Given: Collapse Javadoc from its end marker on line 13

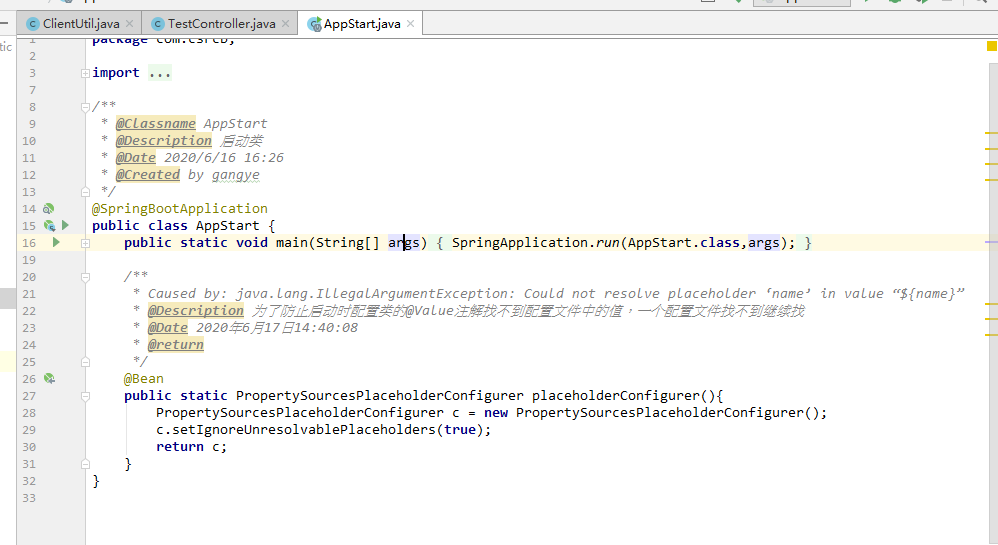Looking at the screenshot, I should tap(85, 192).
